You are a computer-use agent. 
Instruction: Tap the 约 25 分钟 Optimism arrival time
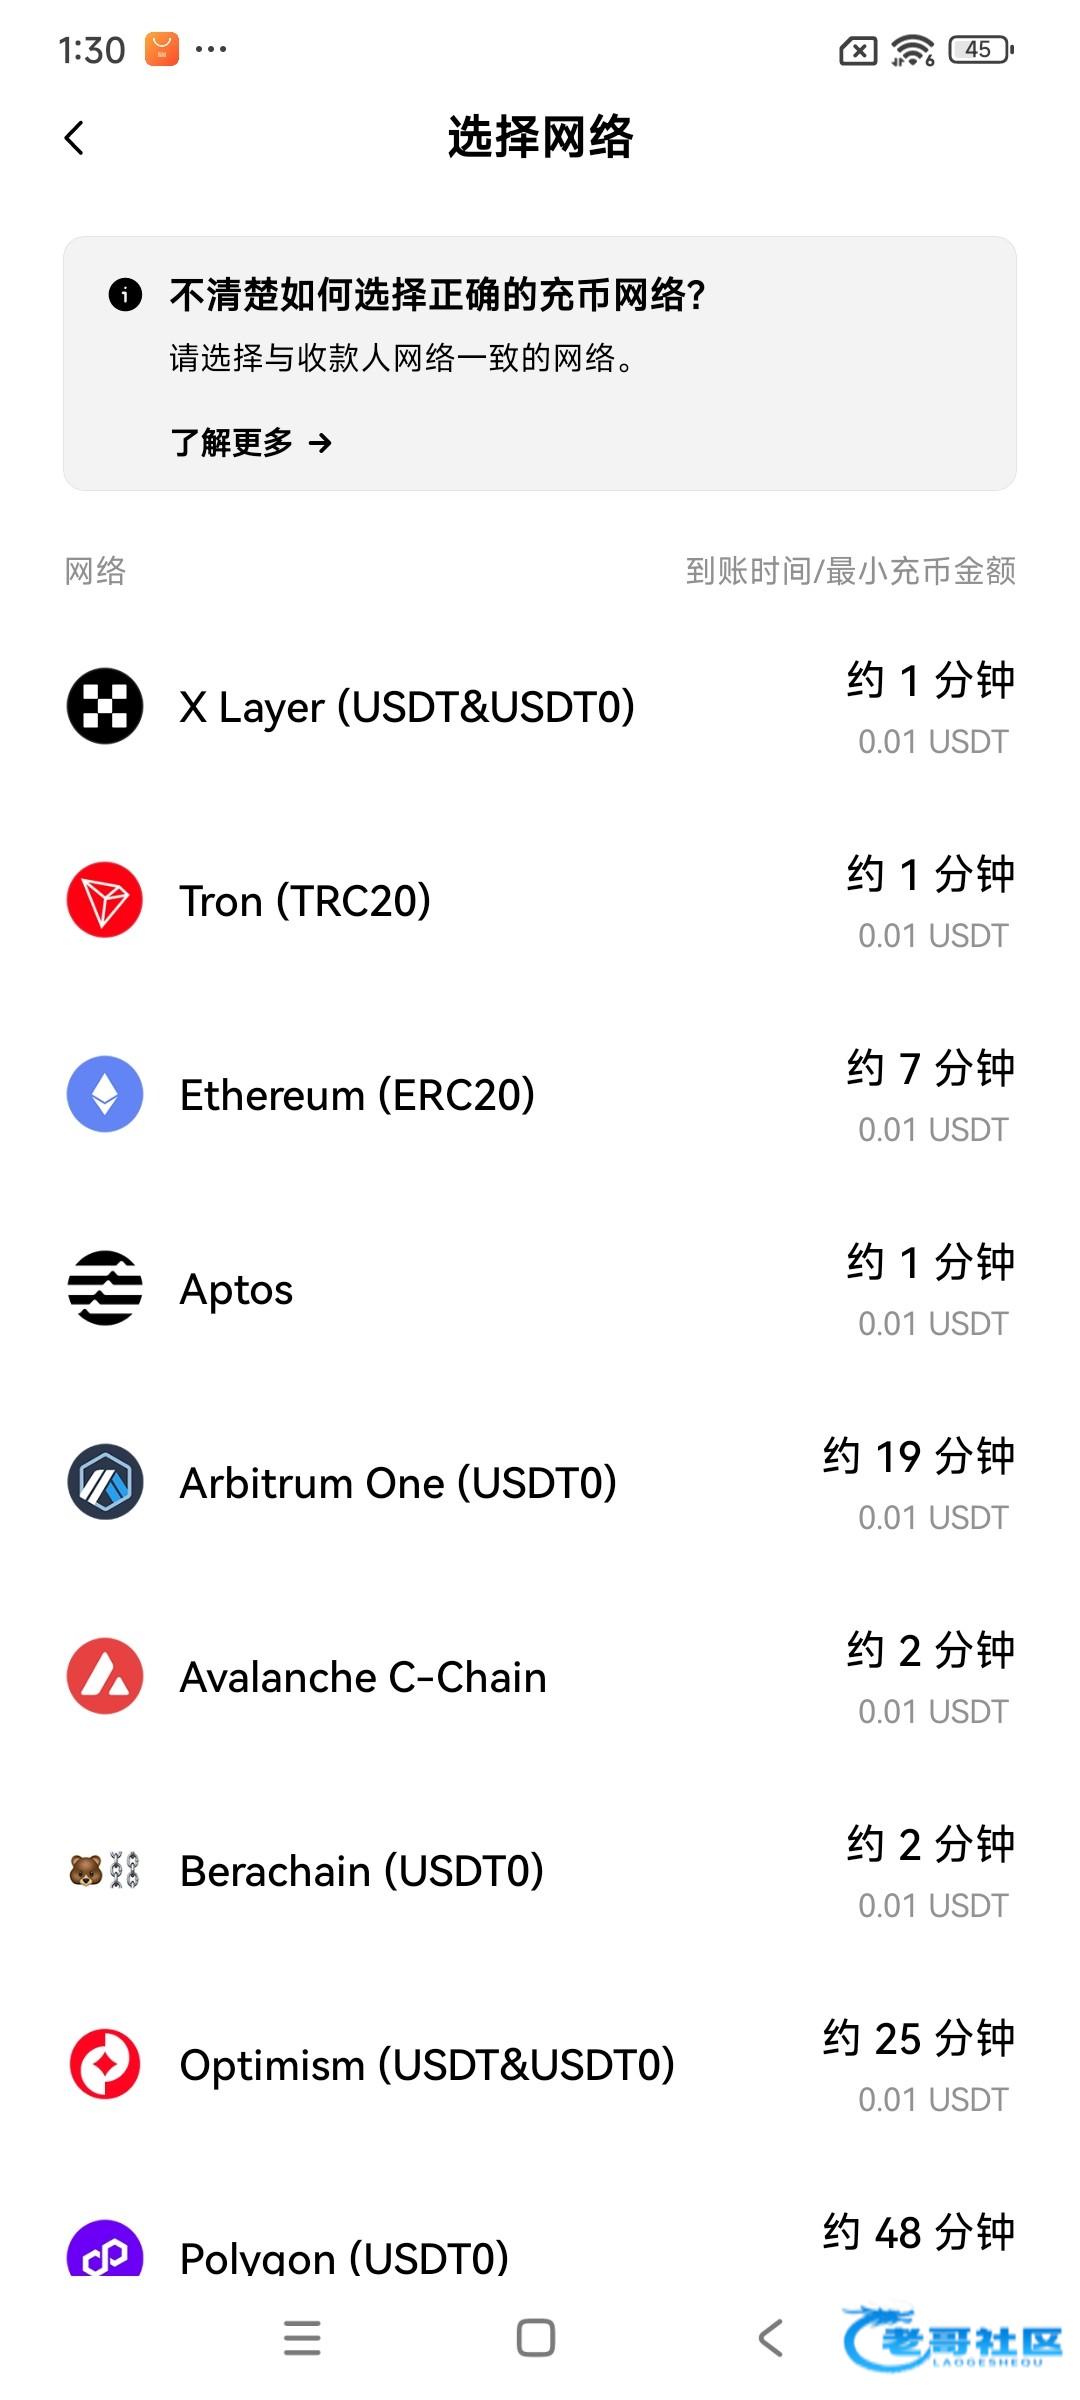918,2038
